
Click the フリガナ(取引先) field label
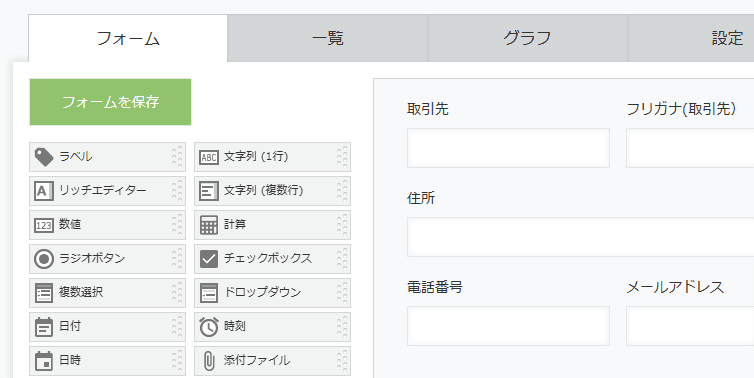(681, 109)
